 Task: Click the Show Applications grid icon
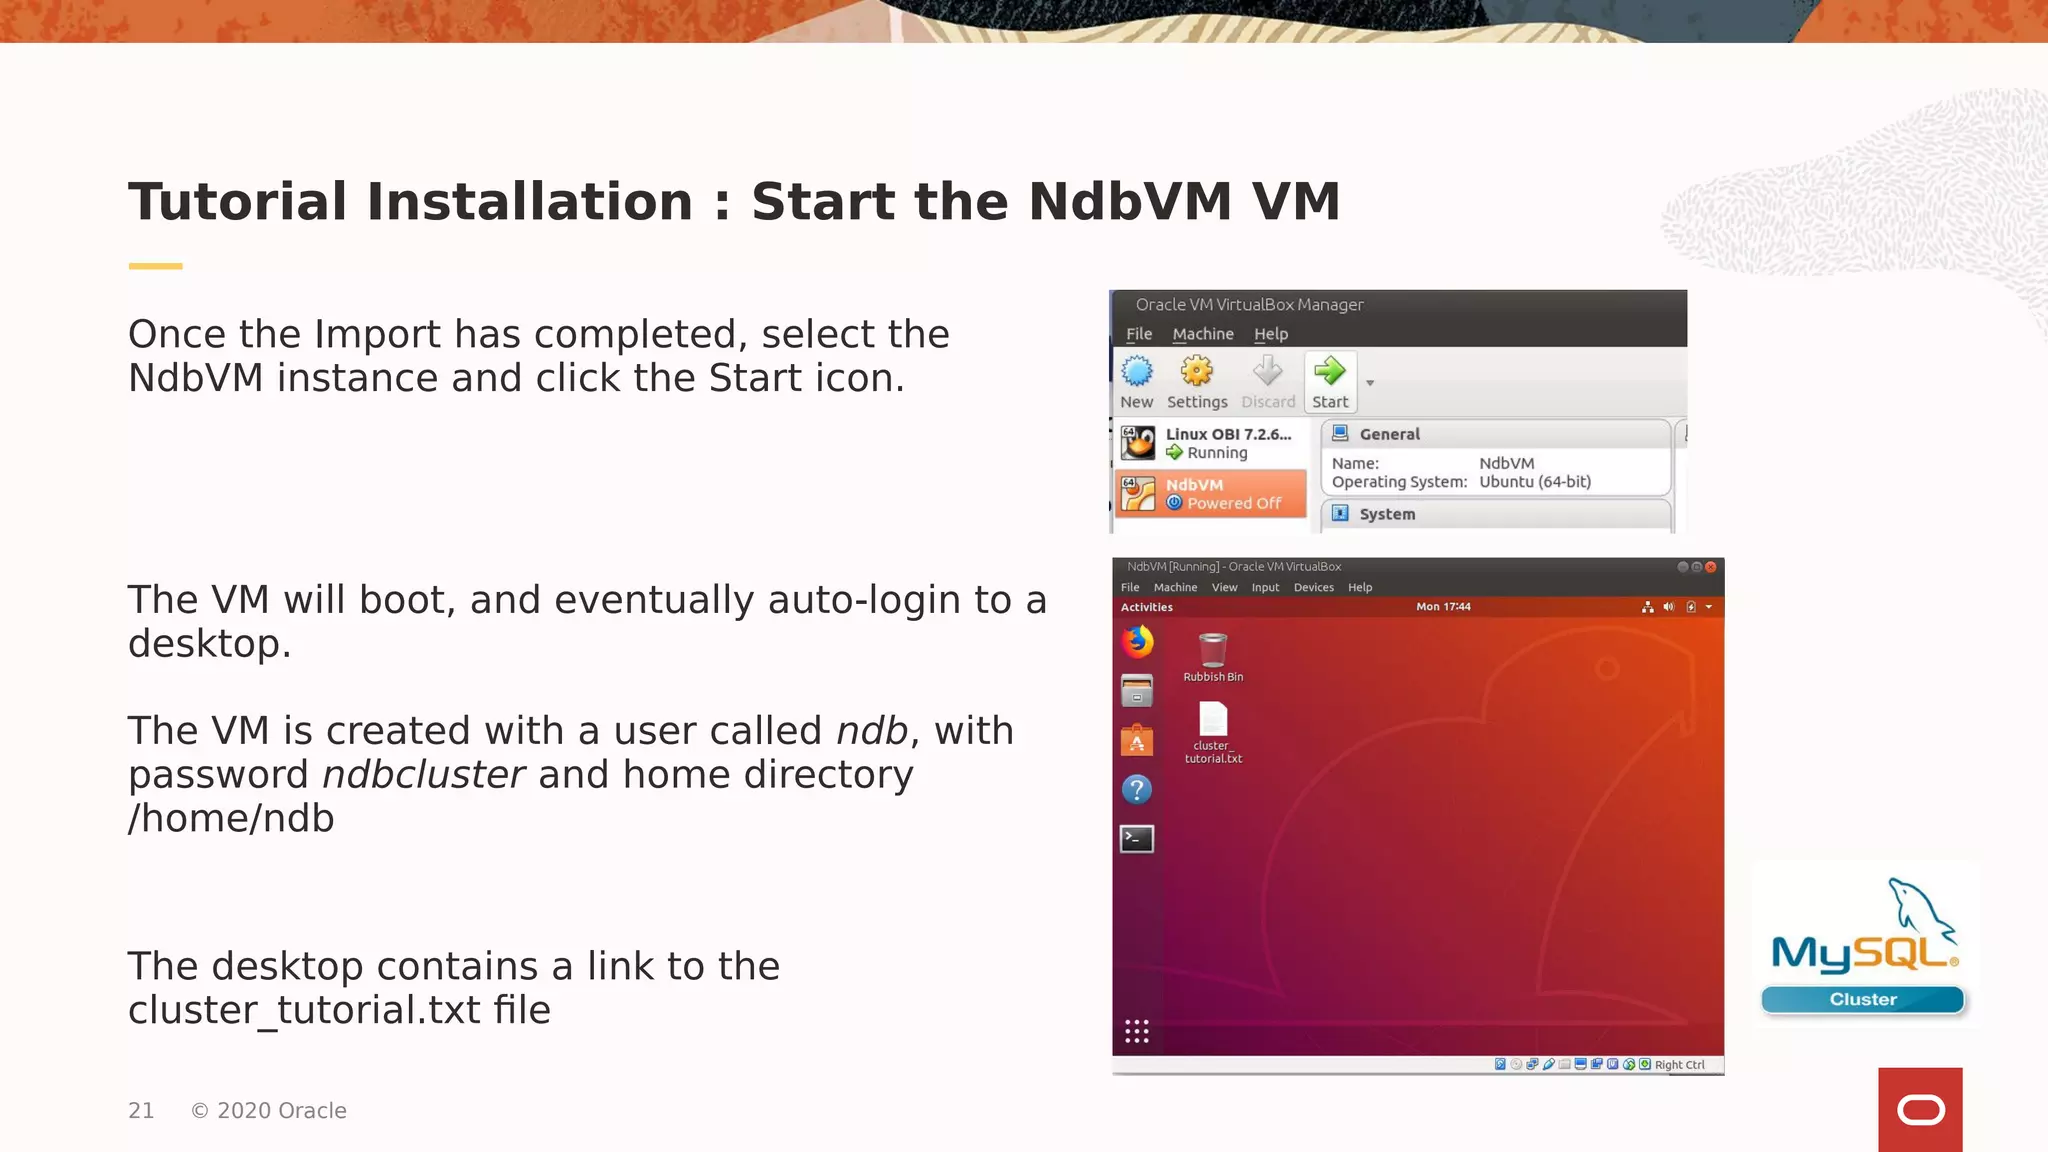point(1137,1032)
